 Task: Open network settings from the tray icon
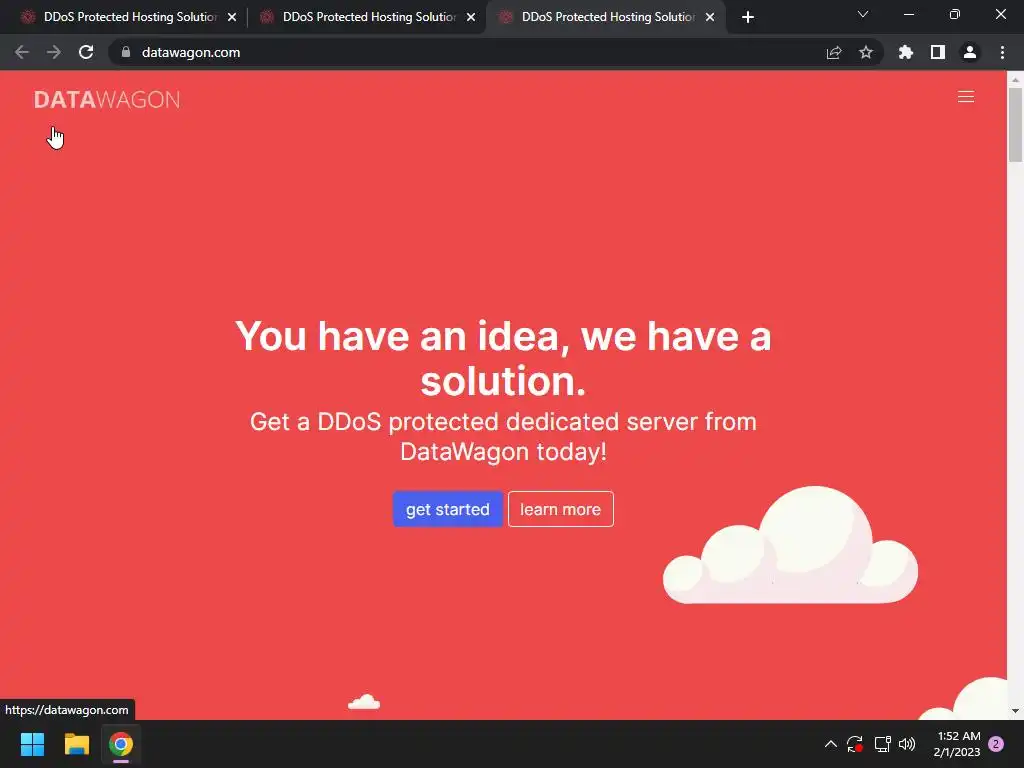(x=882, y=744)
